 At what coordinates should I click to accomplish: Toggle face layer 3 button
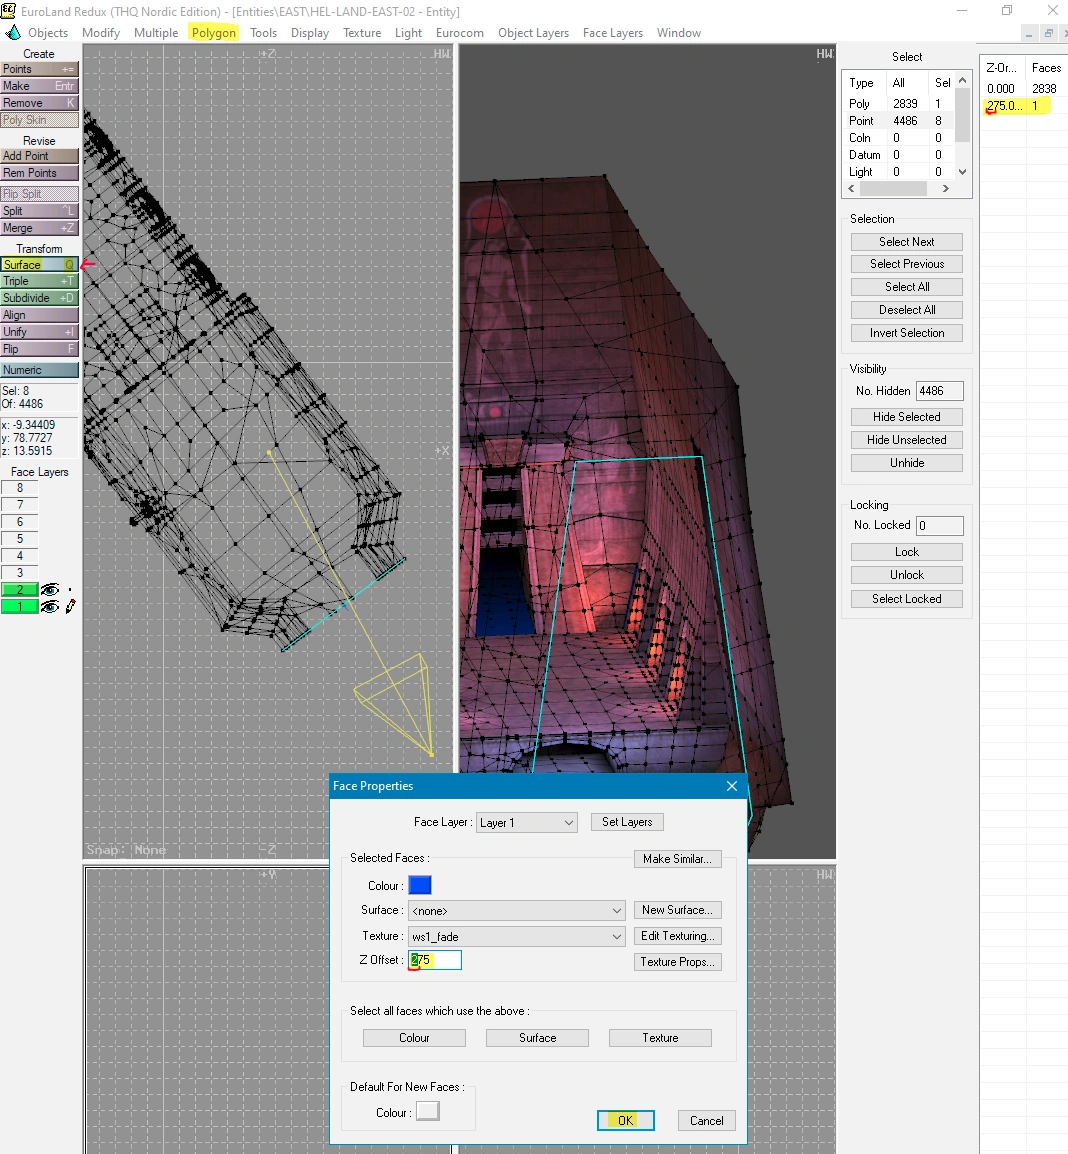pyautogui.click(x=20, y=573)
